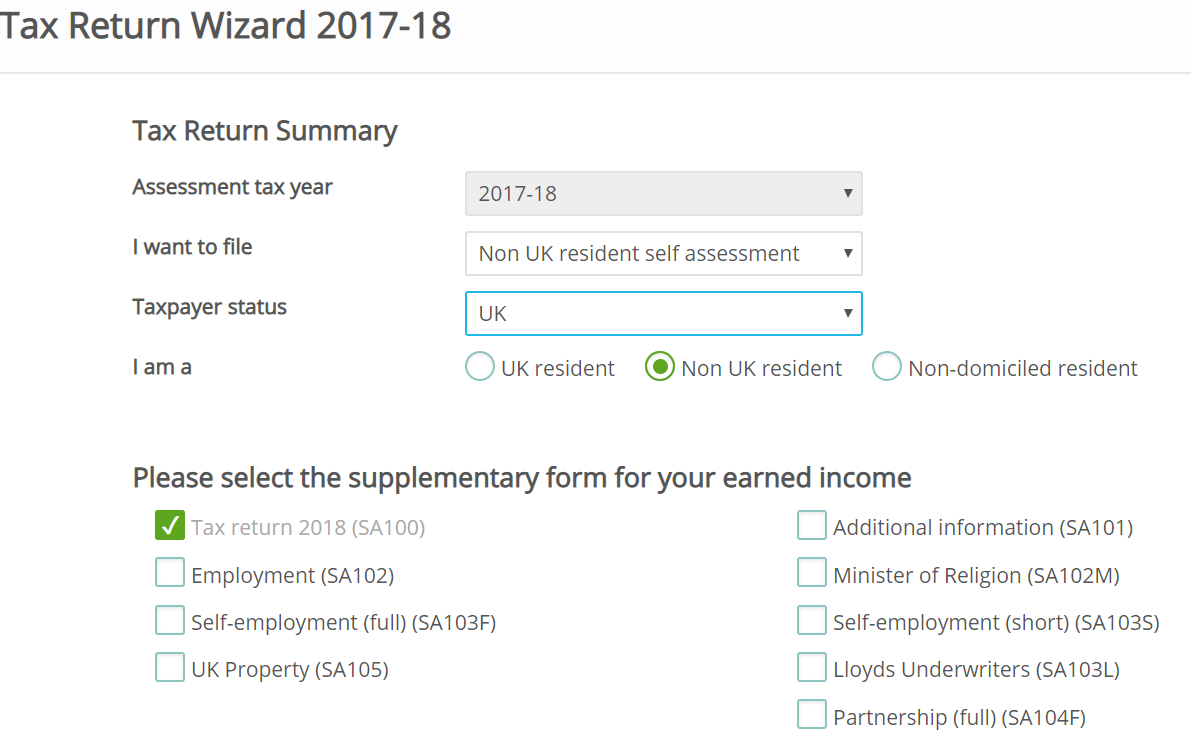1191x746 pixels.
Task: Click the Employment (SA102) label text
Action: (x=292, y=576)
